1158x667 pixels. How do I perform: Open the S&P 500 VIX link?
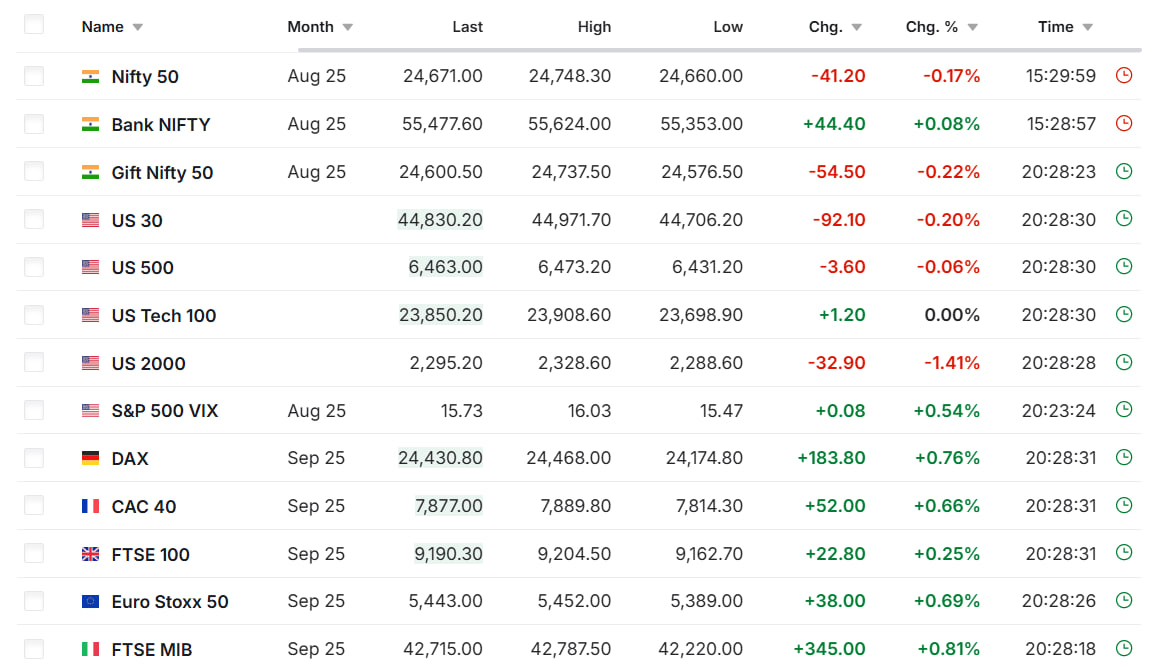164,411
